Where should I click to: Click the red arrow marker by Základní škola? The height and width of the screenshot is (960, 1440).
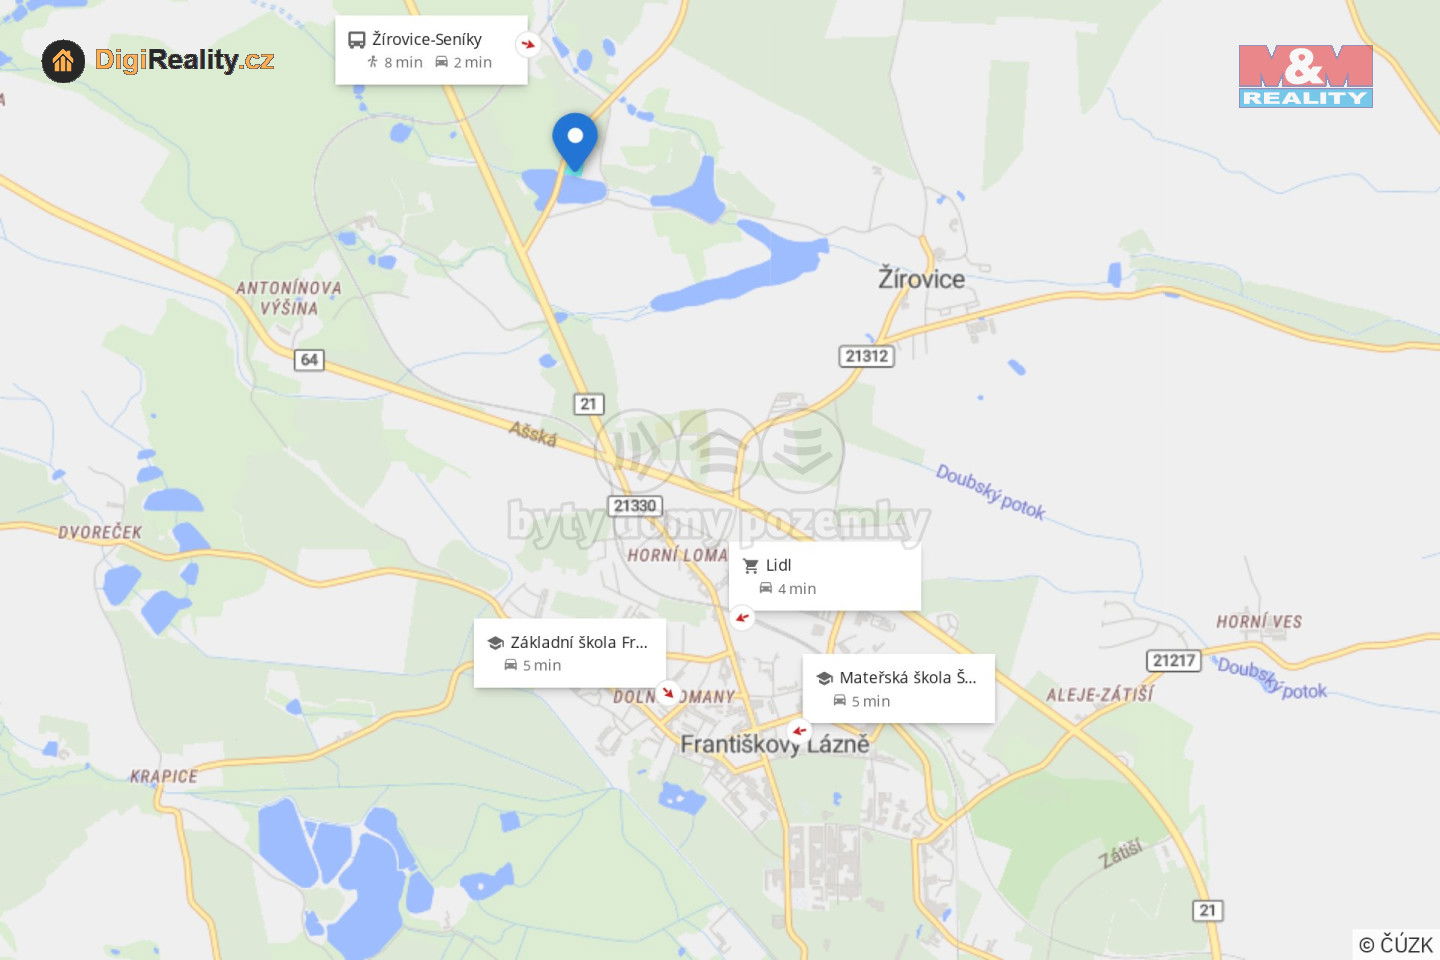[668, 693]
